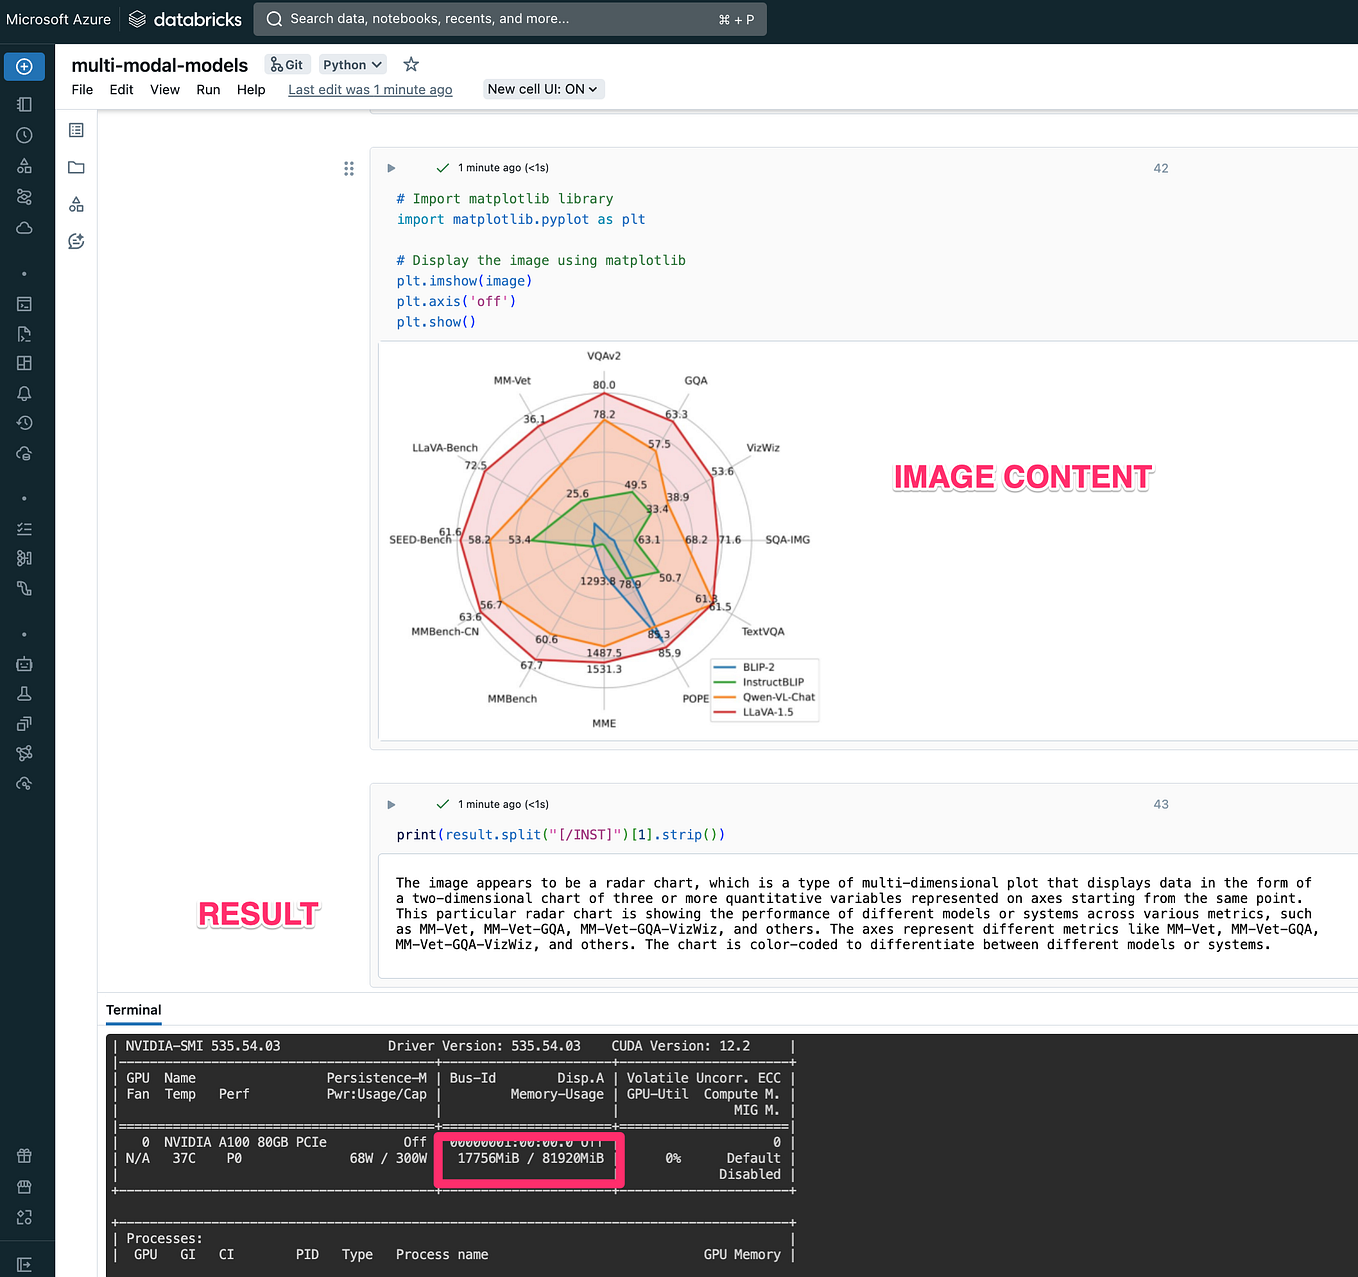
Task: Open the Python language selector dropdown
Action: [352, 64]
